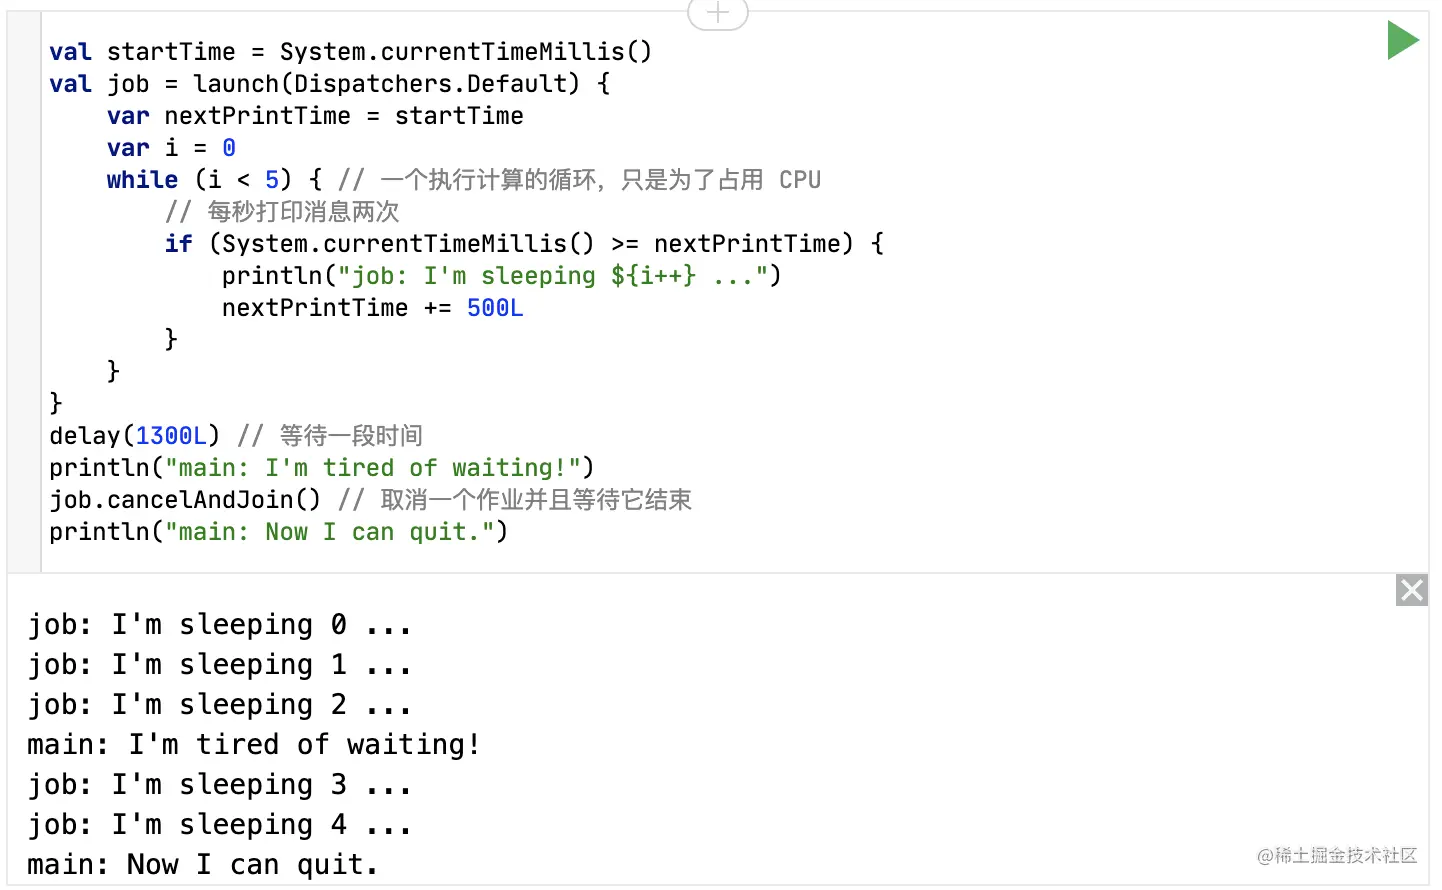Click output line 'job: I'm sleeping 0 ...'

click(x=219, y=625)
